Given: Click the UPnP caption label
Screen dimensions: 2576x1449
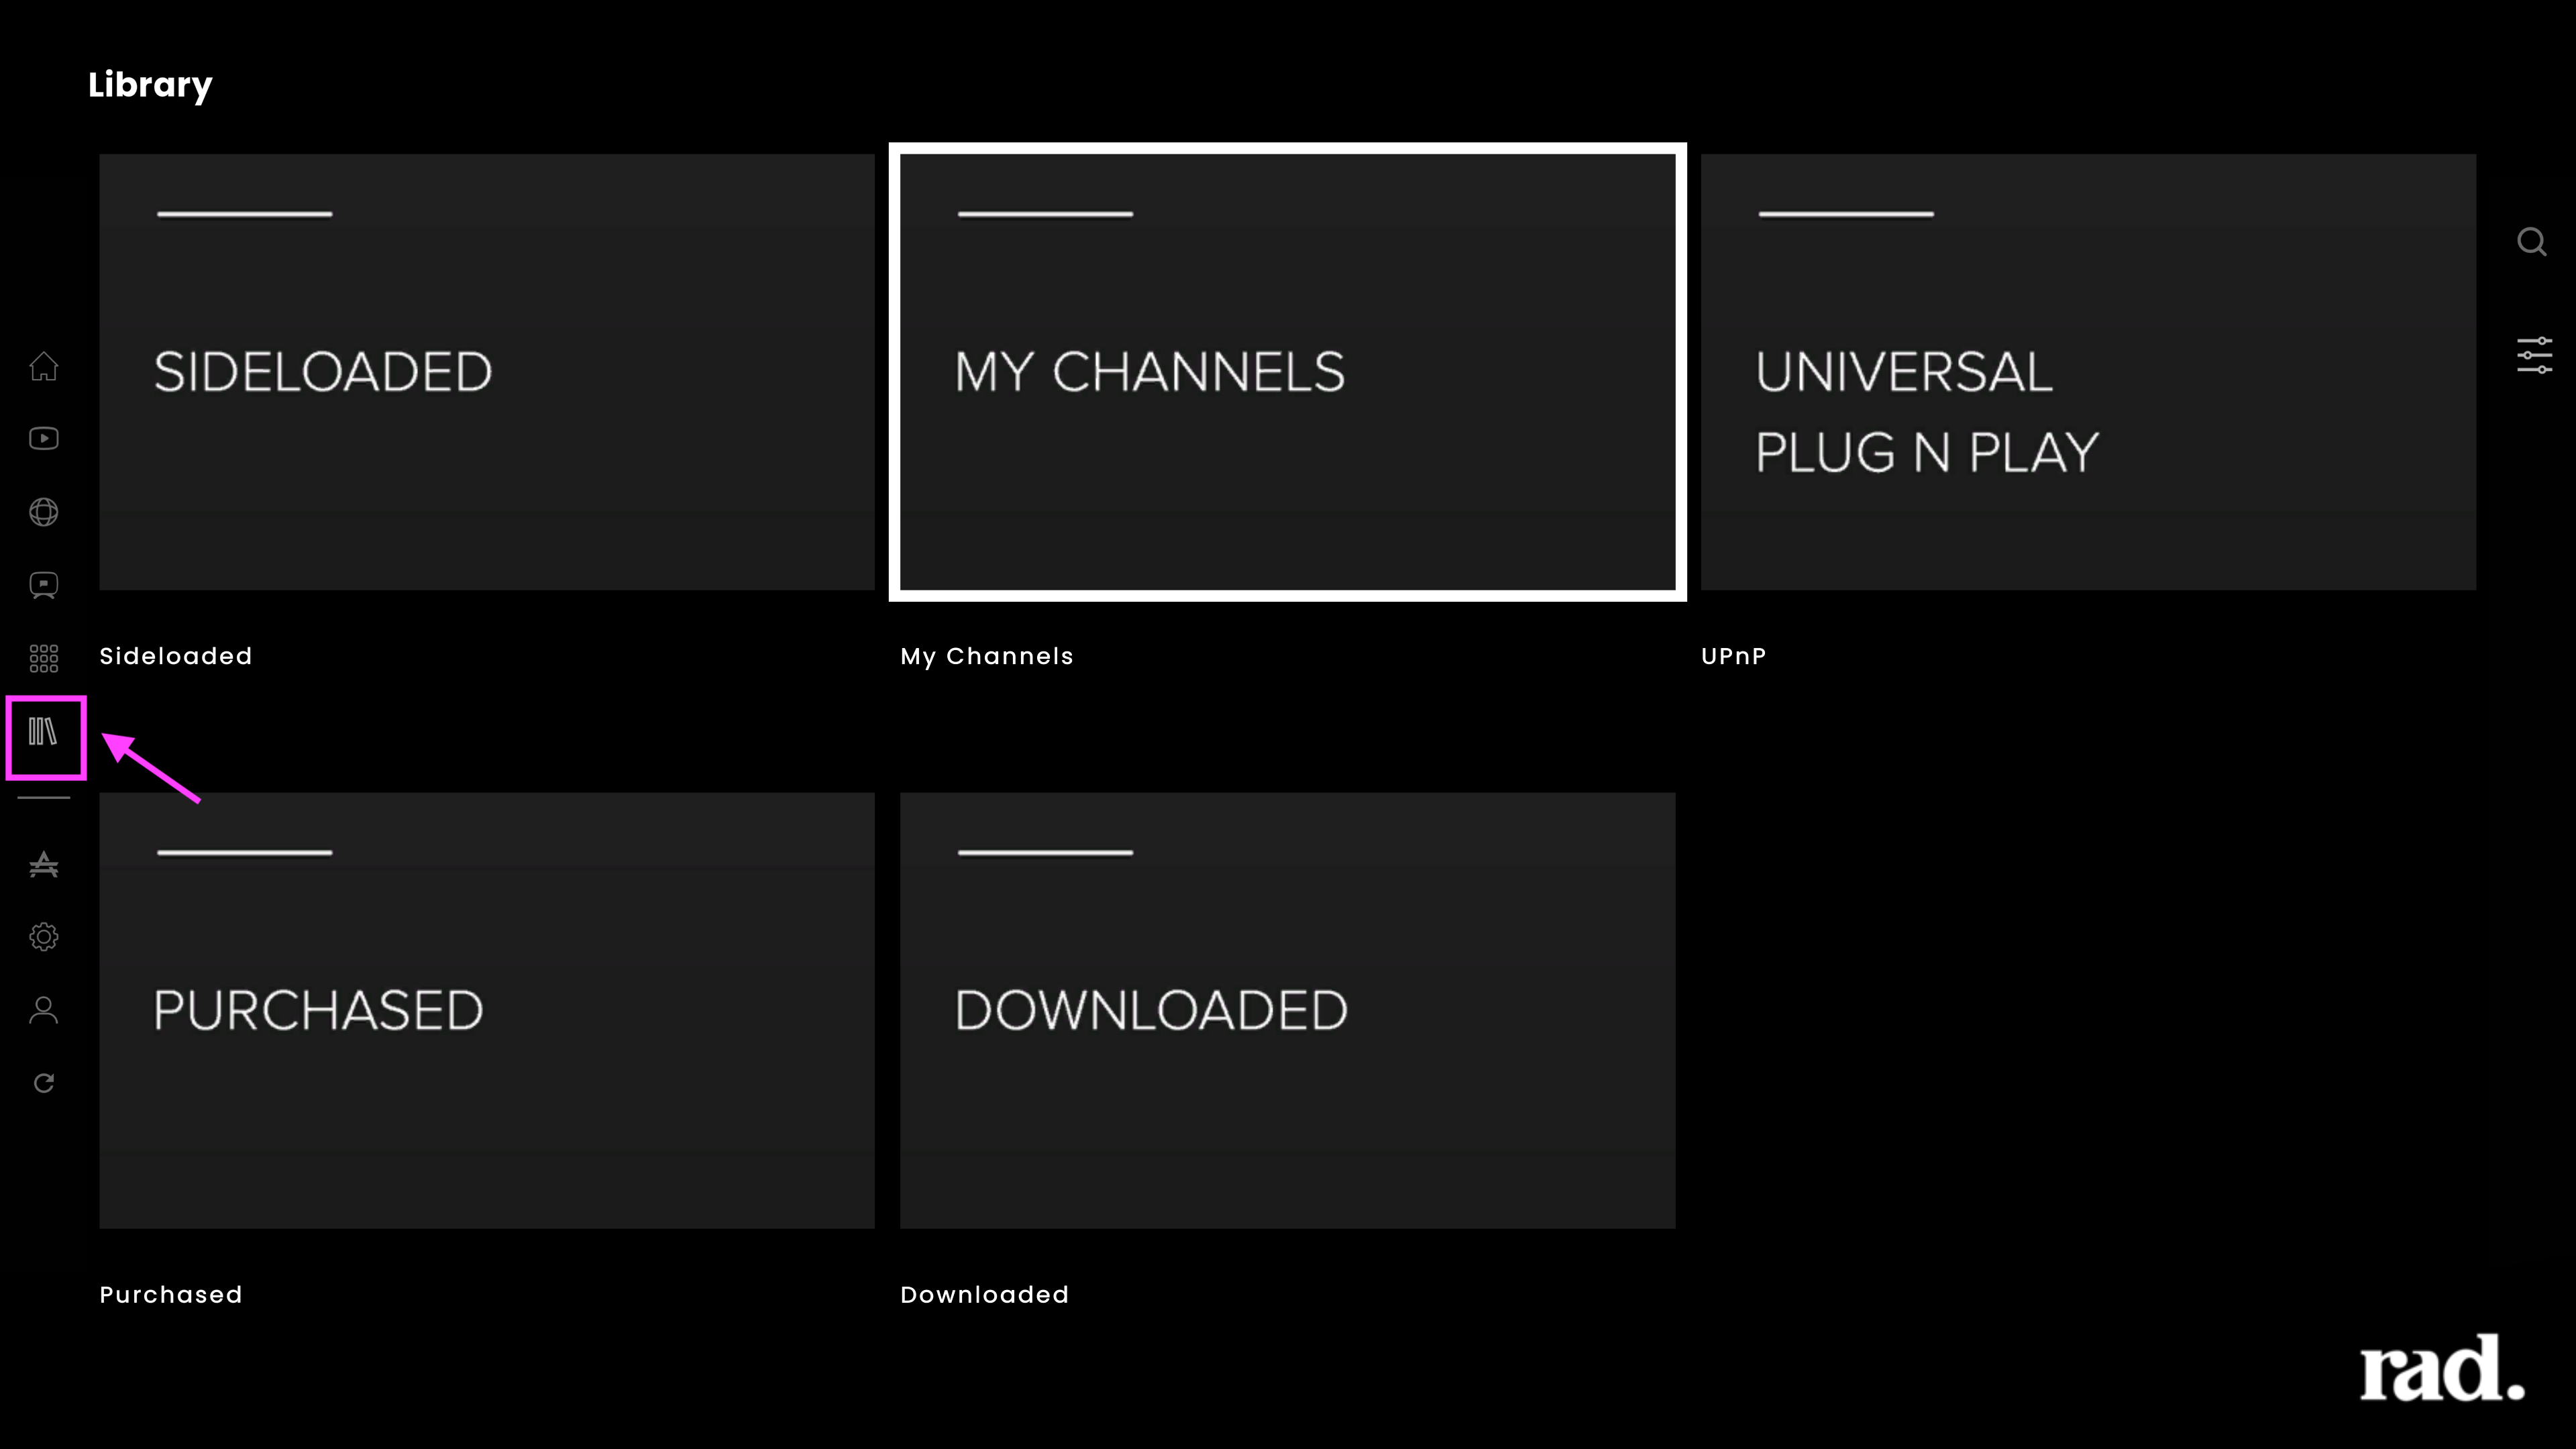Looking at the screenshot, I should click(1734, 656).
